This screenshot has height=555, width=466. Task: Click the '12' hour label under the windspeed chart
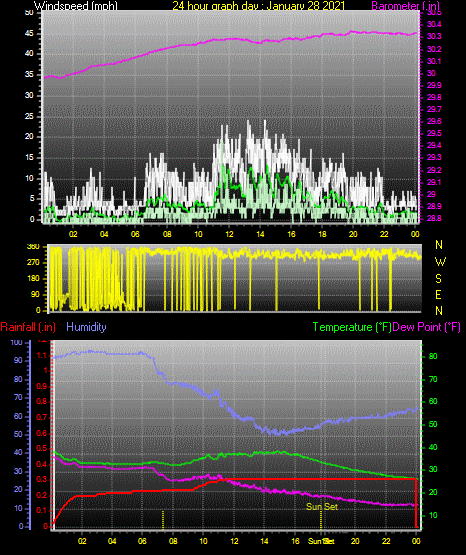pyautogui.click(x=229, y=234)
